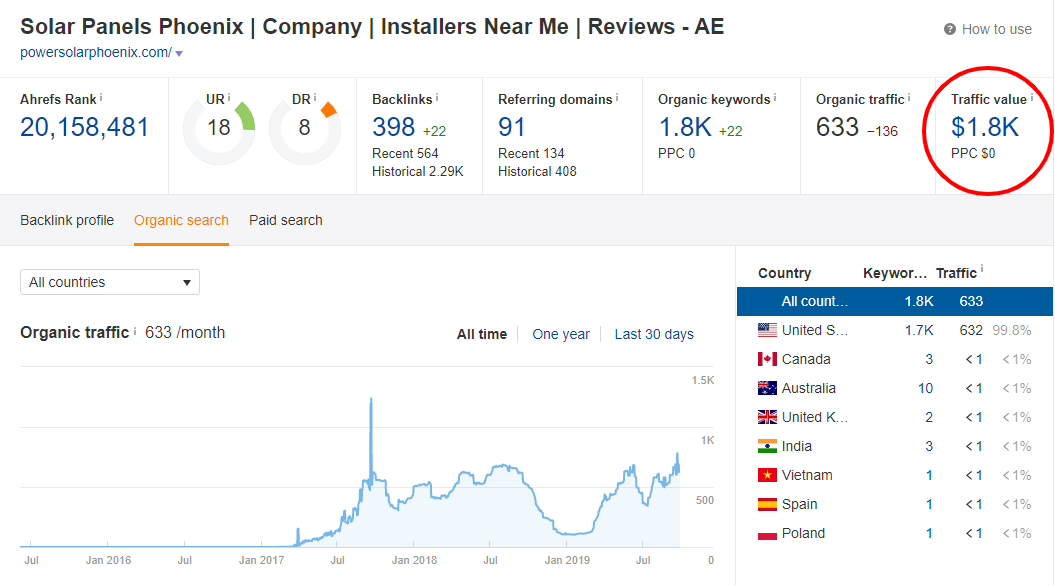This screenshot has width=1055, height=585.
Task: Click the Ahrefs Rank info icon
Action: tap(101, 98)
